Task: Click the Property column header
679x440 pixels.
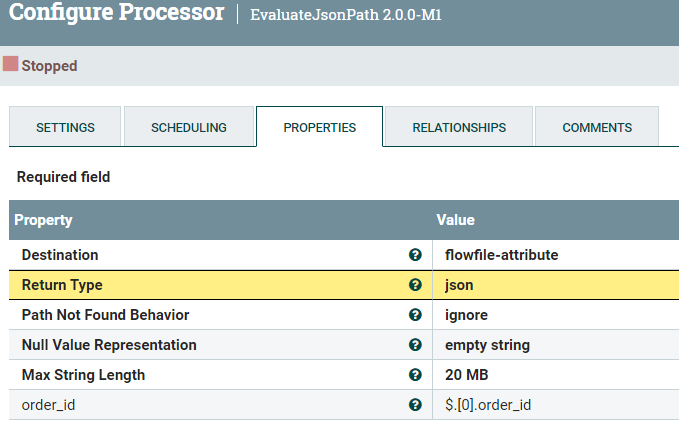Action: click(43, 220)
